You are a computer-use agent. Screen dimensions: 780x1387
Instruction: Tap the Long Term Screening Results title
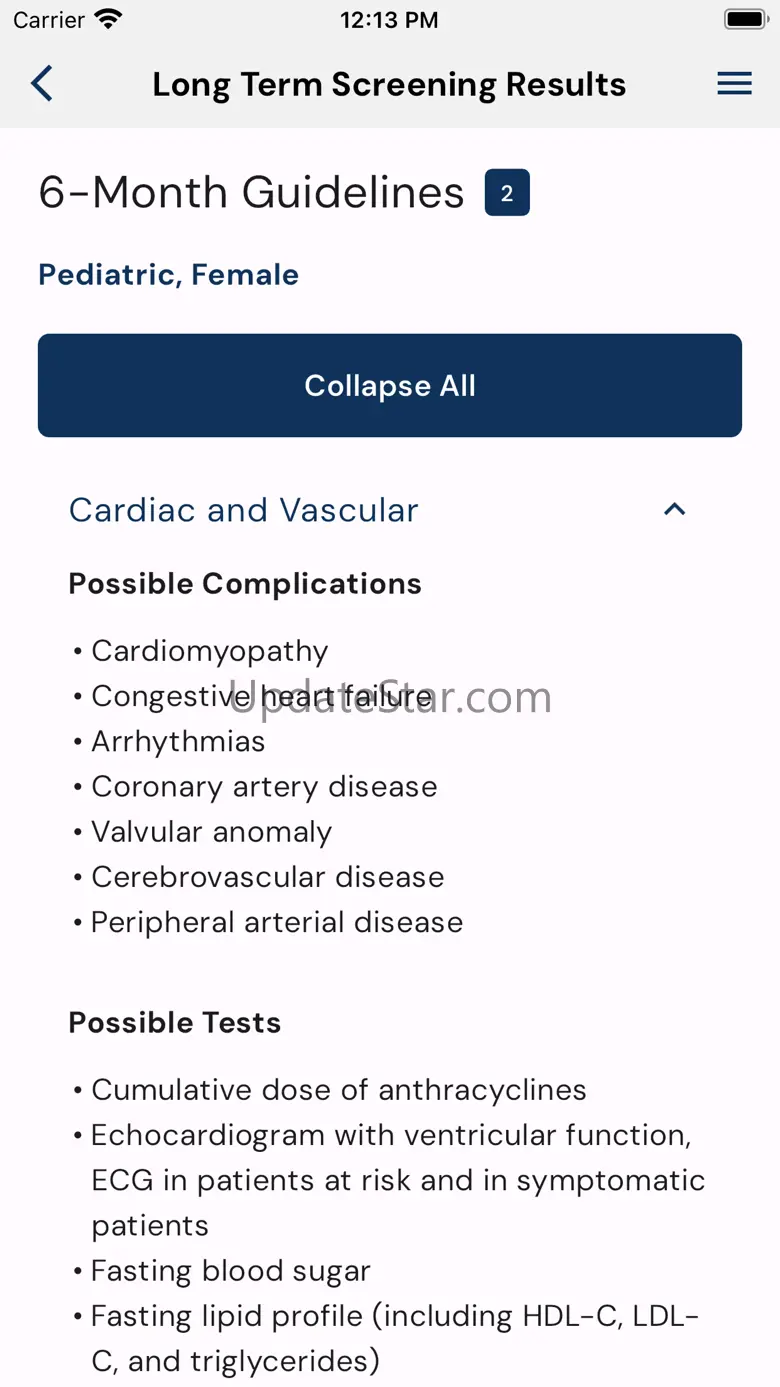point(389,85)
